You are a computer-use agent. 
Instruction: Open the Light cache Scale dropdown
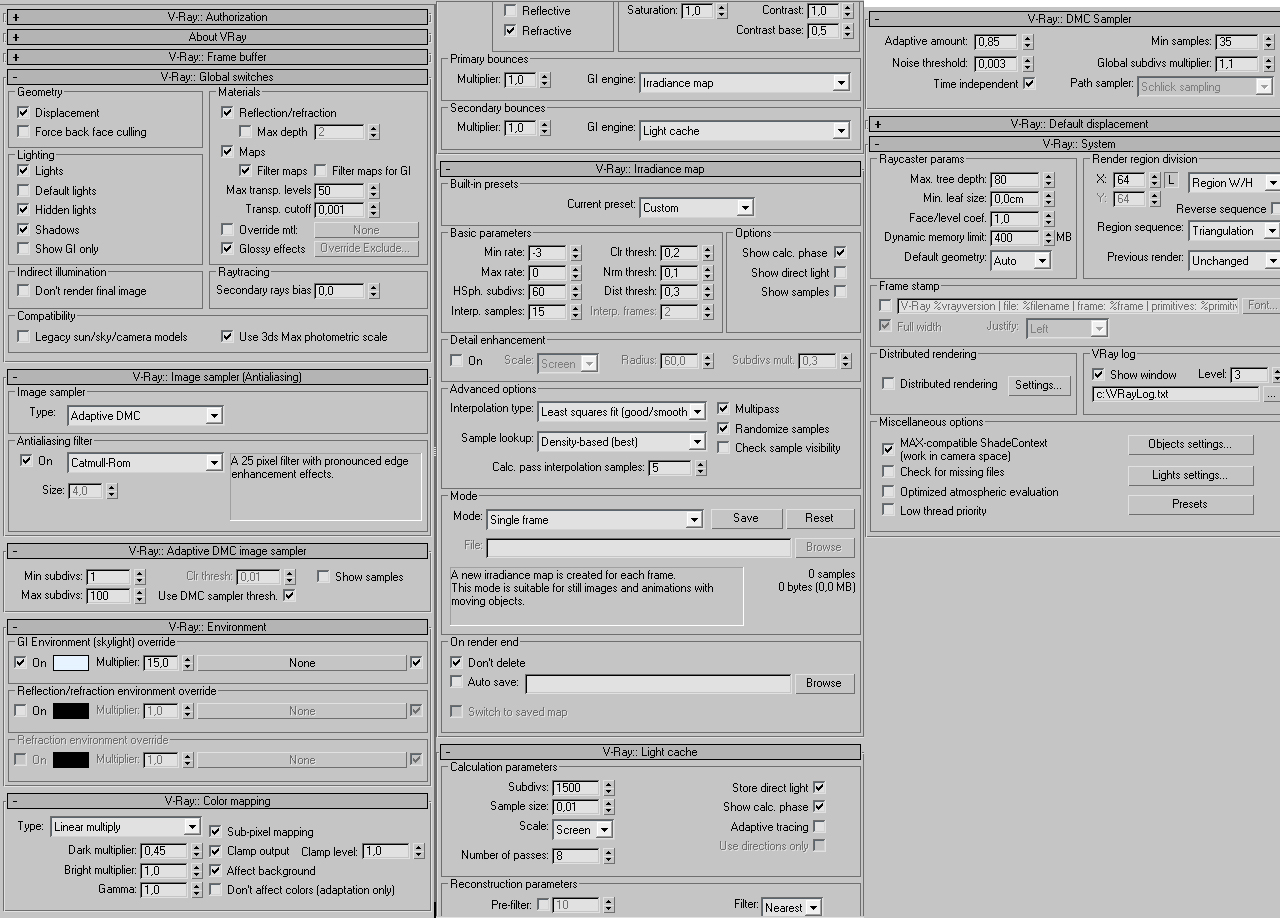(582, 829)
